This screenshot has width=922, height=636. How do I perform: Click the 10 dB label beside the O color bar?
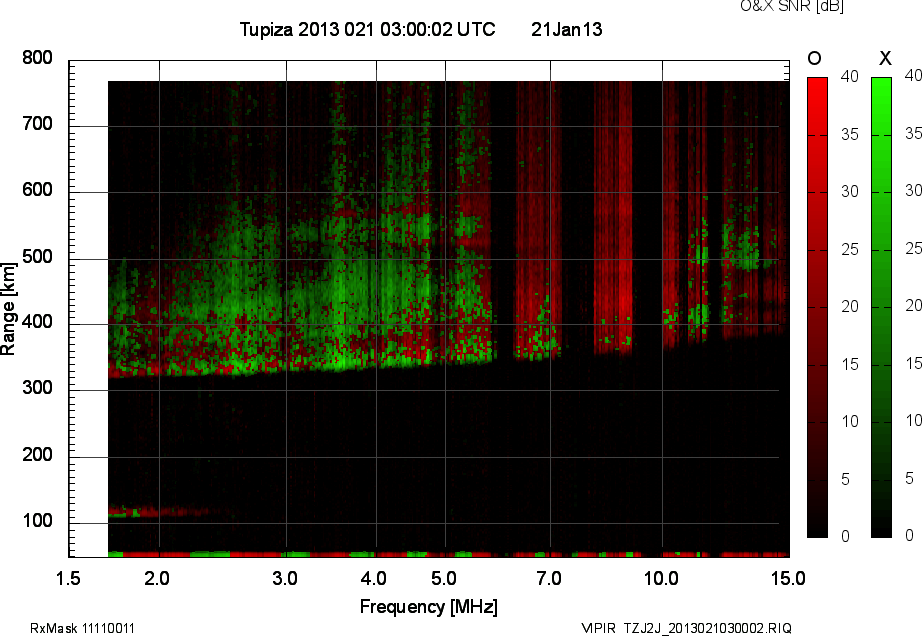tap(849, 421)
